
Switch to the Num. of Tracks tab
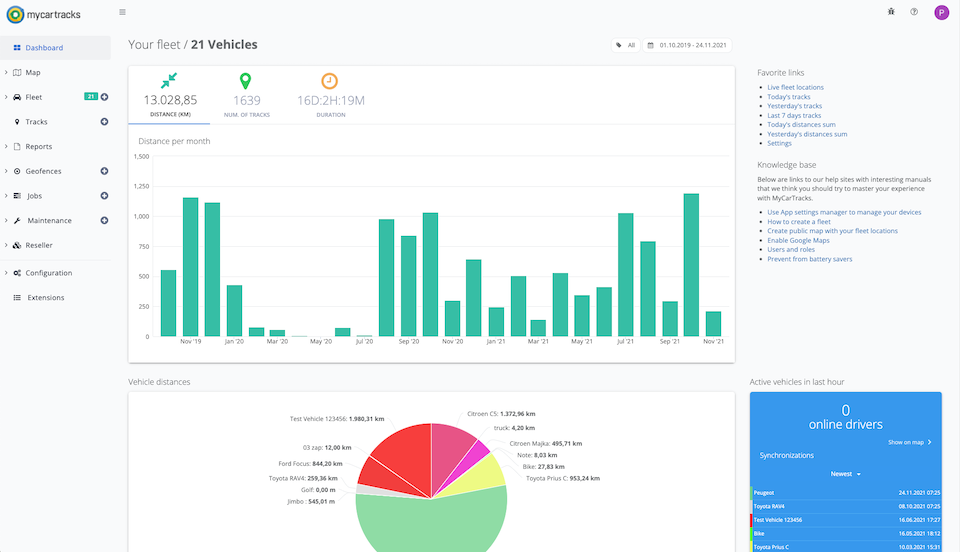click(x=247, y=95)
